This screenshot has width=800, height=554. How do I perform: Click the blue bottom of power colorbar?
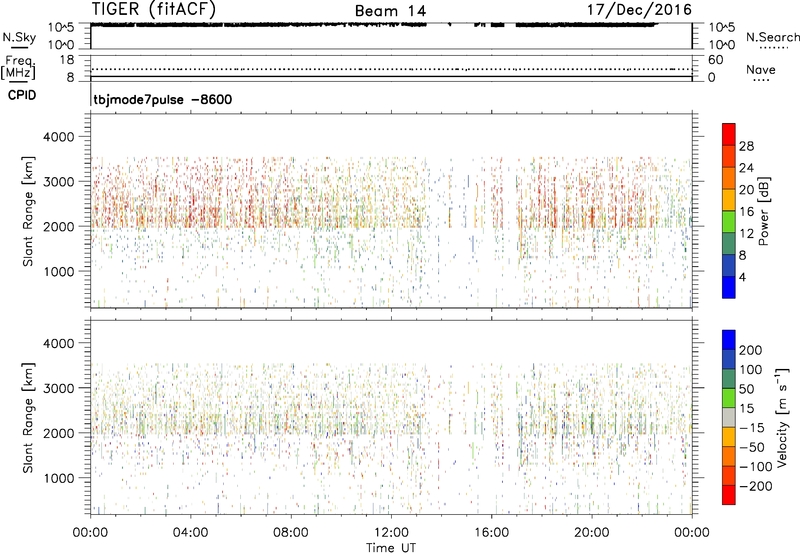[729, 287]
